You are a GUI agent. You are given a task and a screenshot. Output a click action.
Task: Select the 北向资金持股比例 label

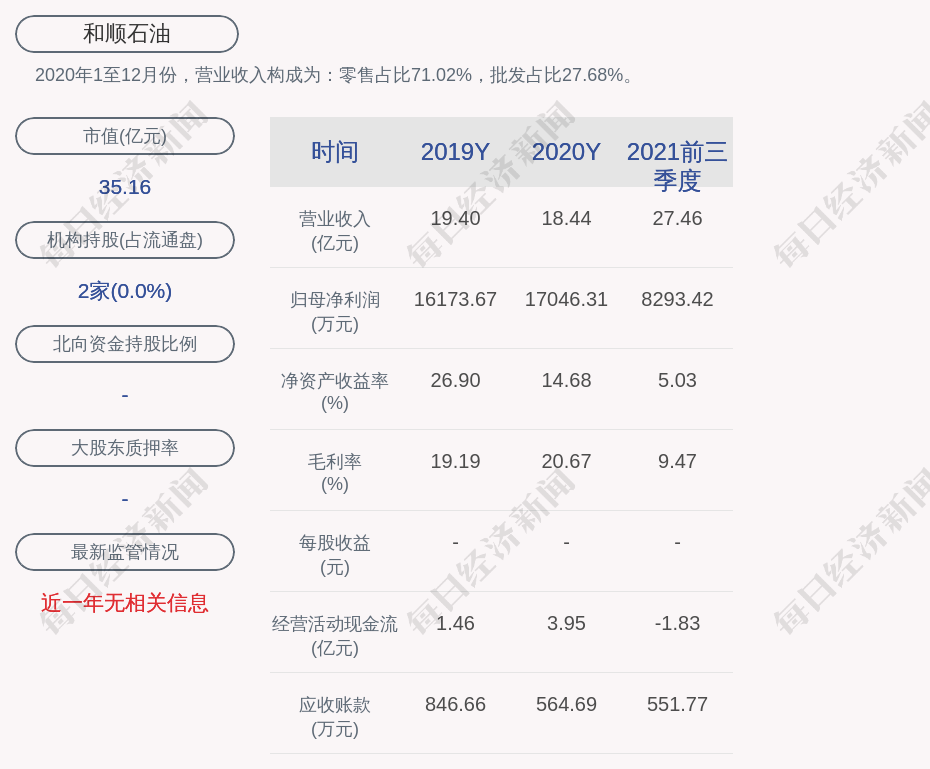pos(125,344)
